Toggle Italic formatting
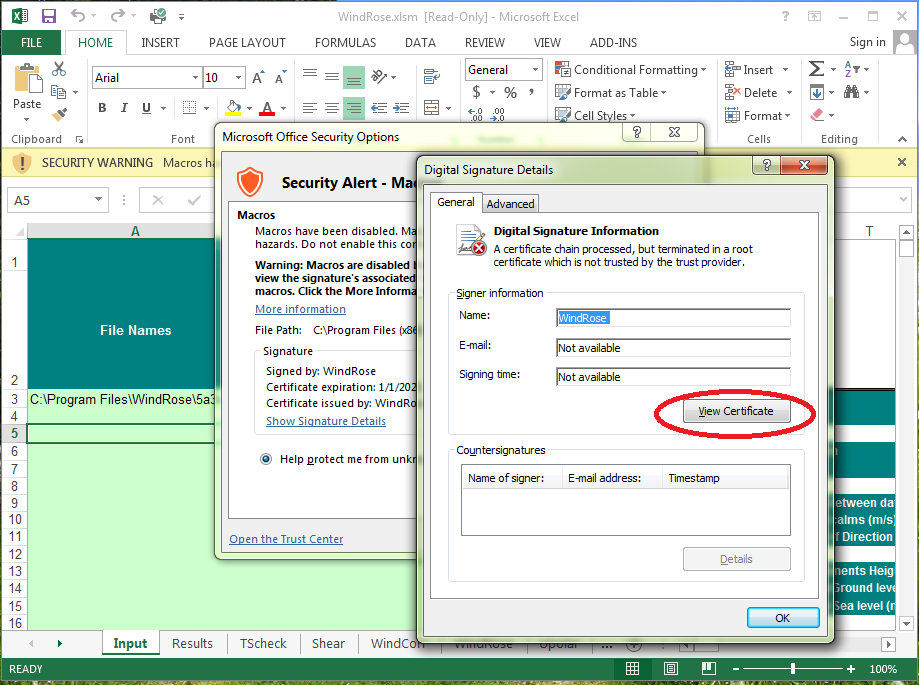This screenshot has width=919, height=685. click(124, 108)
